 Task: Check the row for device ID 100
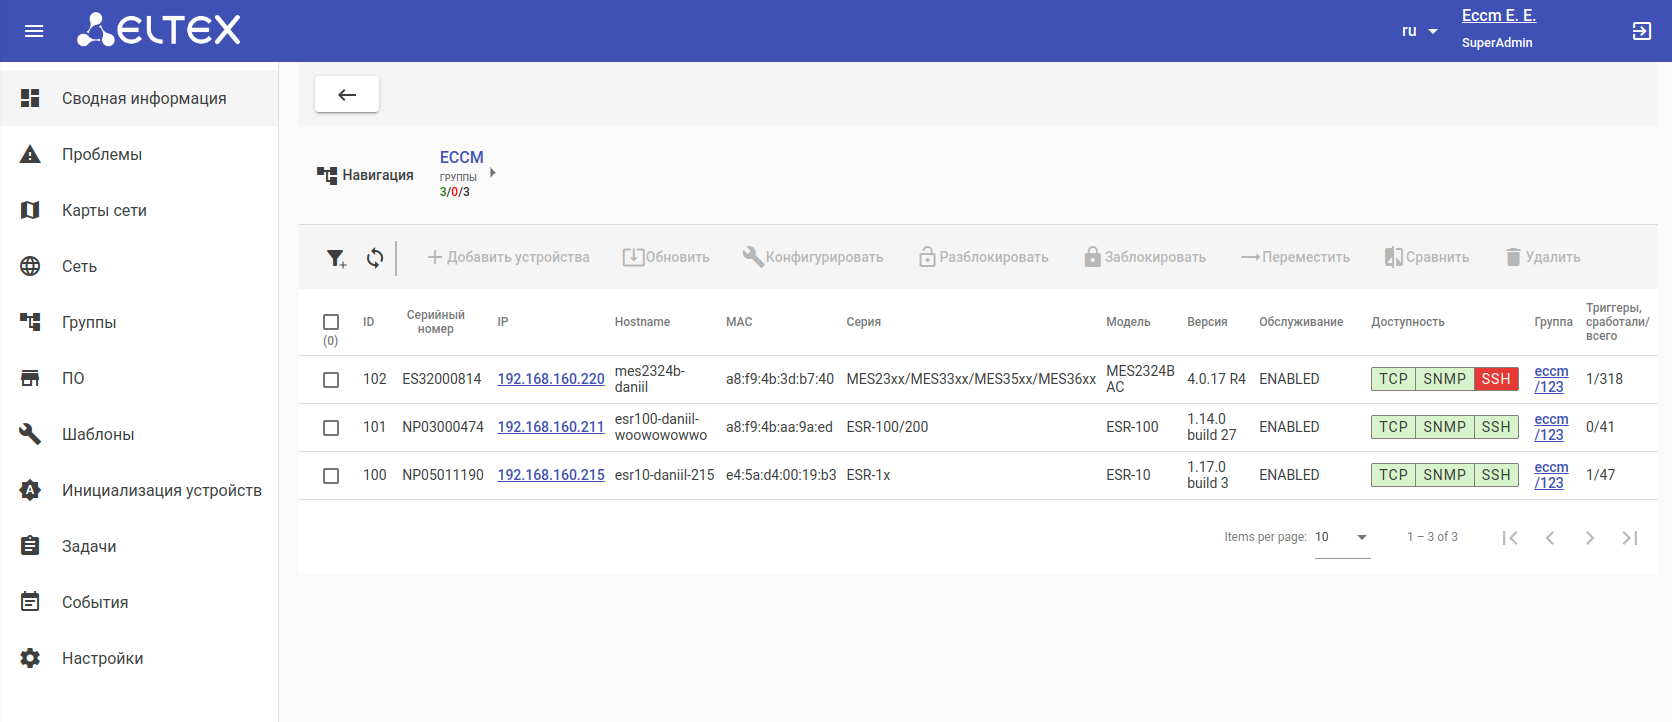pyautogui.click(x=331, y=476)
